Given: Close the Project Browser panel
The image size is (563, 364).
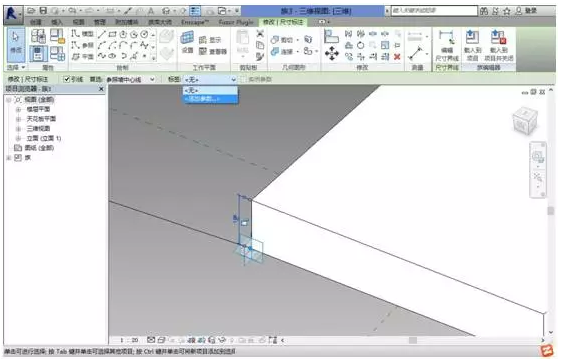Looking at the screenshot, I should point(101,89).
